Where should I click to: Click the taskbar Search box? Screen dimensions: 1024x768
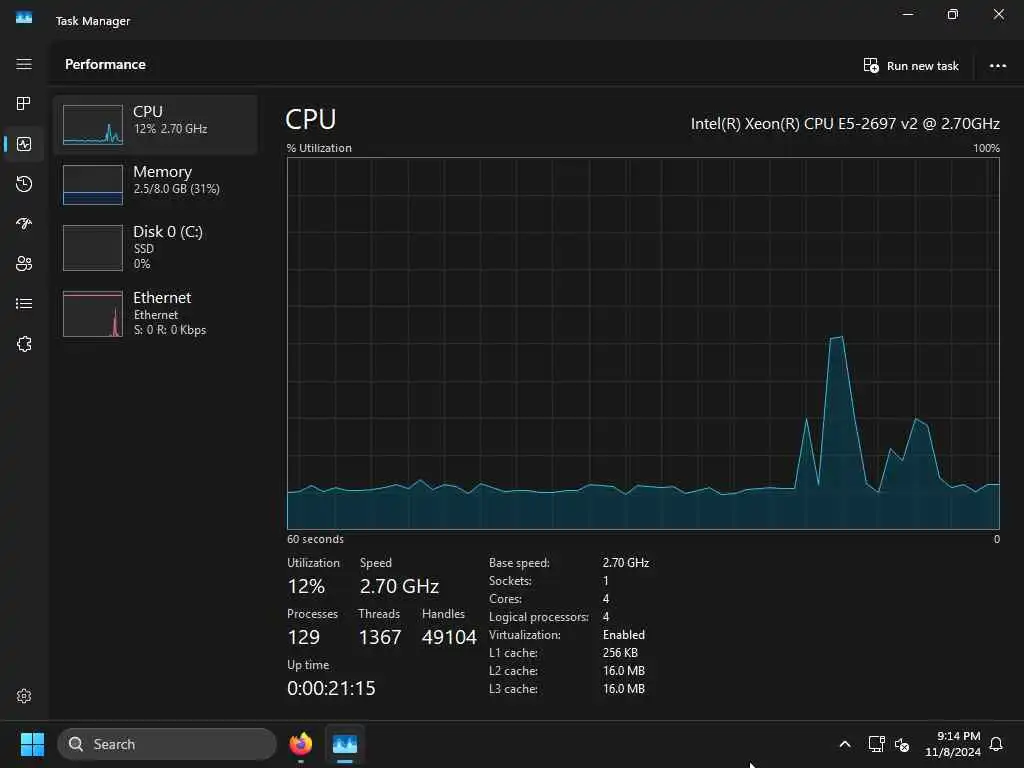point(167,744)
